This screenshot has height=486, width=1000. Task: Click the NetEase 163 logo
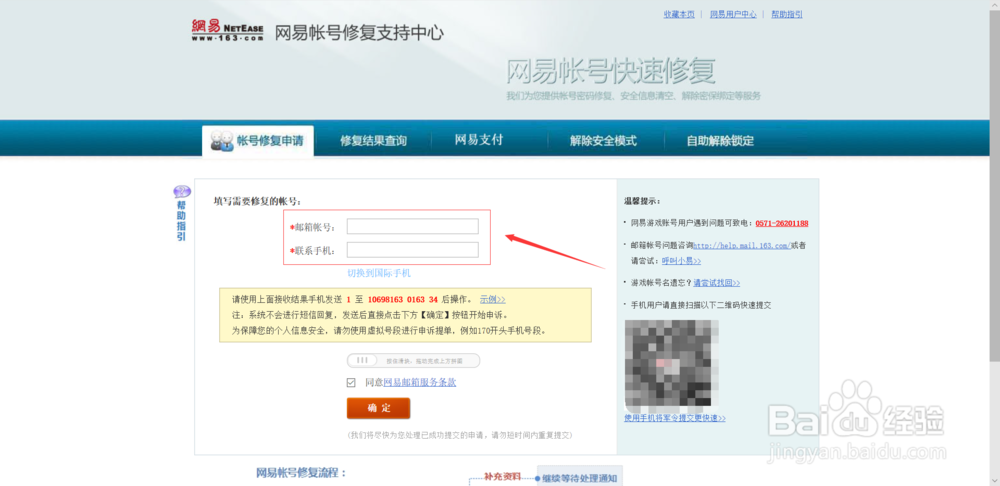227,31
